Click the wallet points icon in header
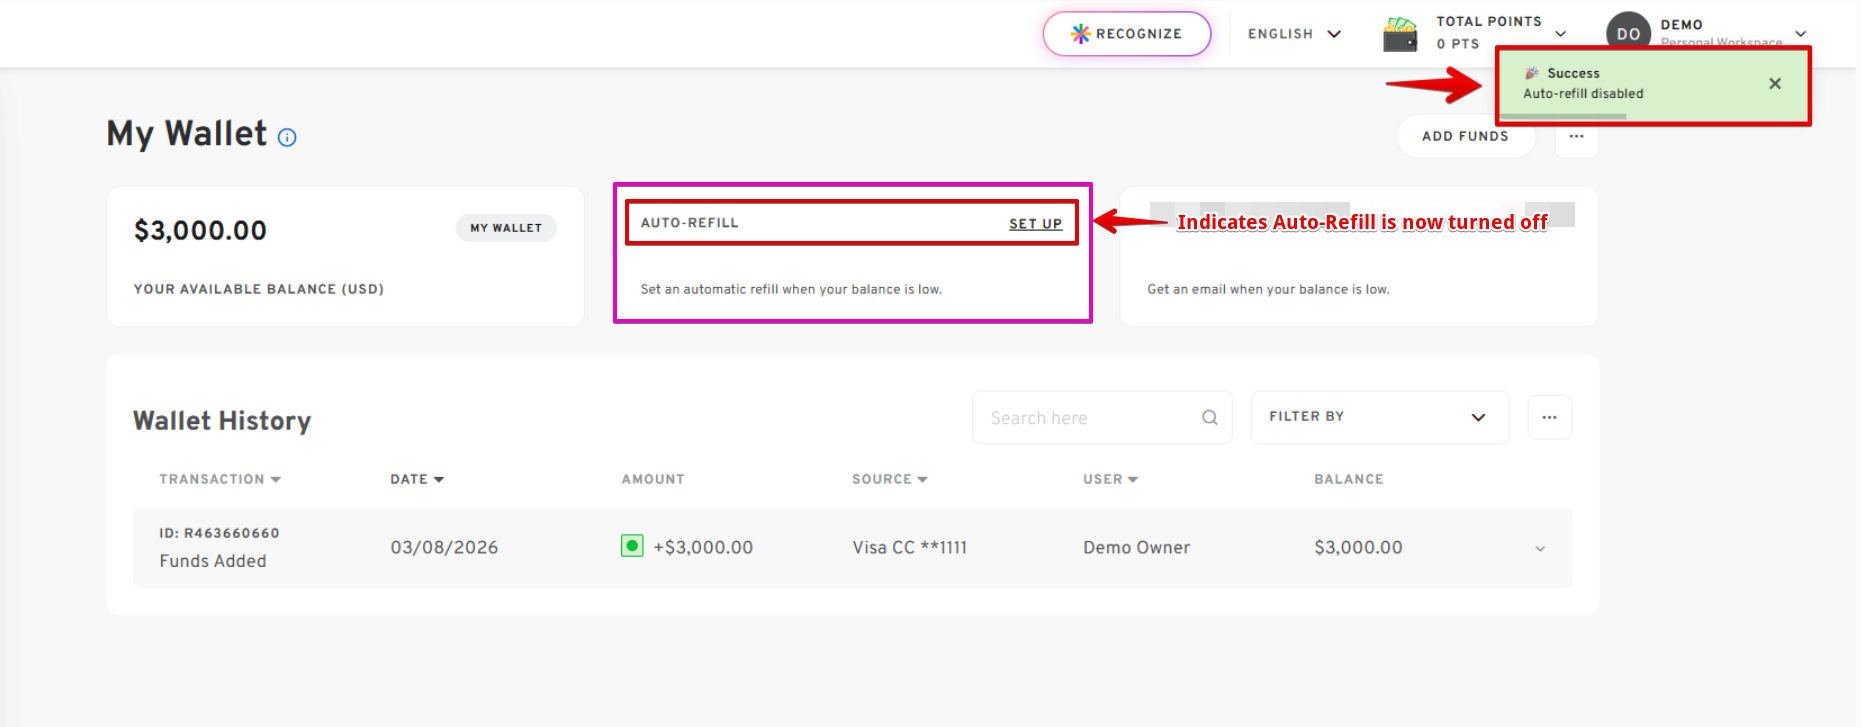Image resolution: width=1861 pixels, height=727 pixels. (x=1399, y=34)
